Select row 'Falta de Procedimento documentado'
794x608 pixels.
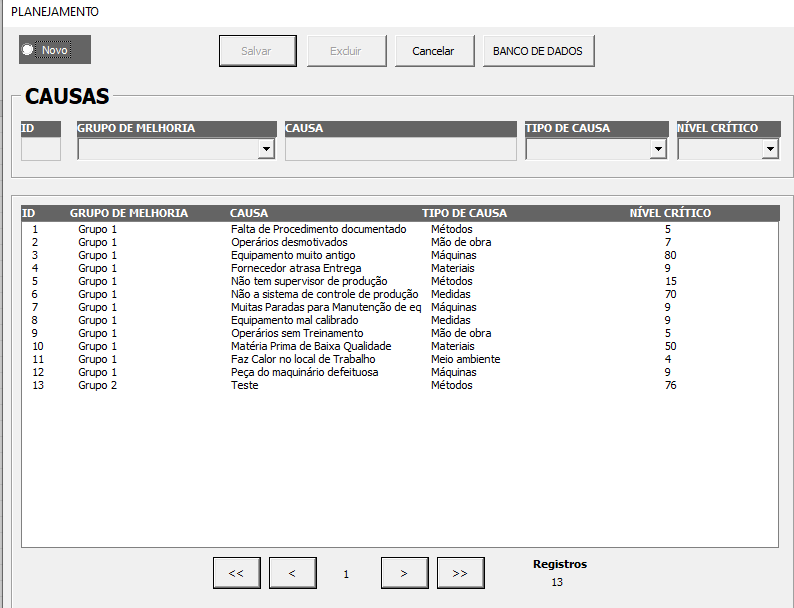tap(400, 229)
